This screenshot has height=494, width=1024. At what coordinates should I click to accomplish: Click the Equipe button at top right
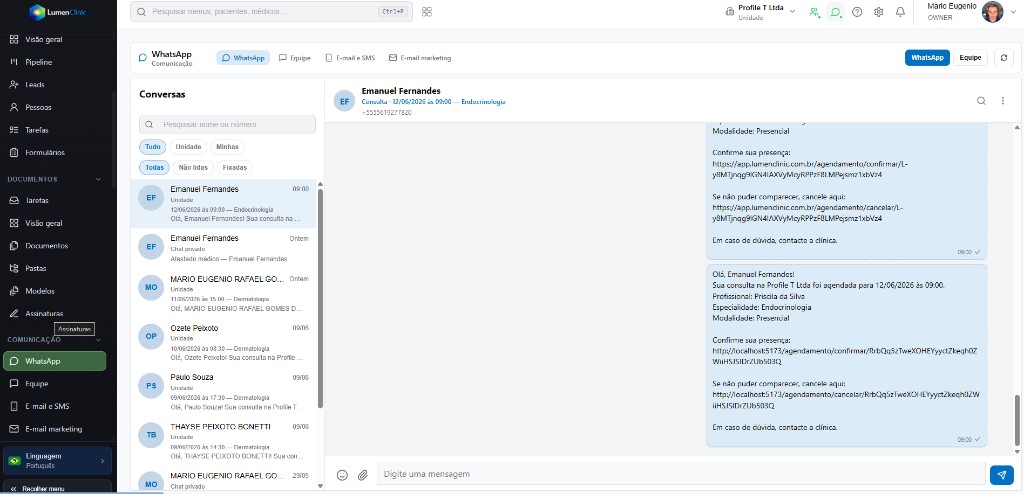970,58
